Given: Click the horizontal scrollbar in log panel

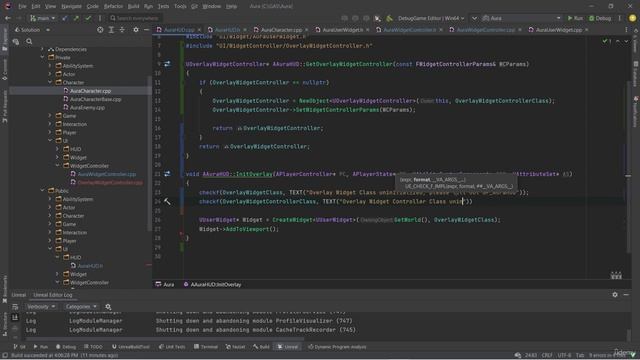Looking at the screenshot, I should [165, 338].
